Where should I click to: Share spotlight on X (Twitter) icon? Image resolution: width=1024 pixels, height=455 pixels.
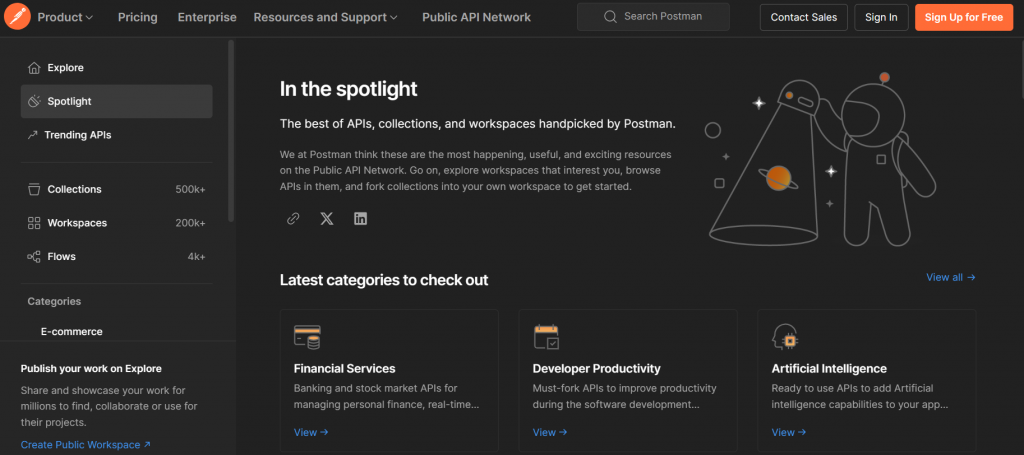pos(326,218)
